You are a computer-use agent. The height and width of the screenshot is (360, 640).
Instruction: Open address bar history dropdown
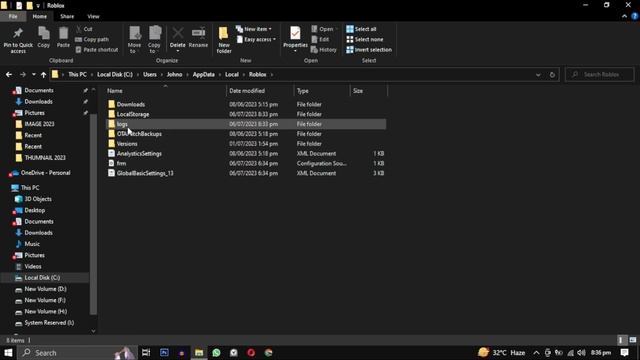[x=538, y=75]
